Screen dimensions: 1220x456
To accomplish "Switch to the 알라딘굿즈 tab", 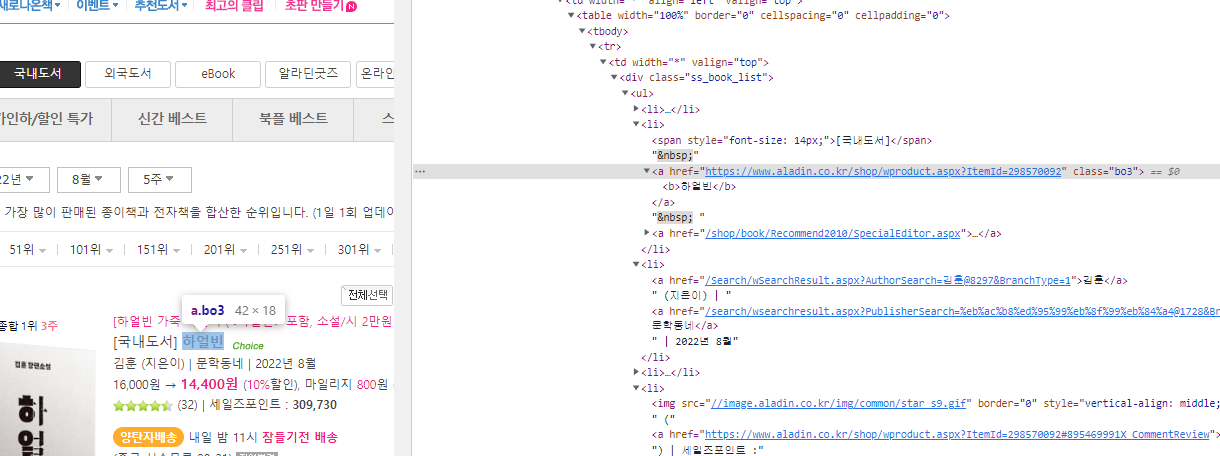I will (x=308, y=74).
